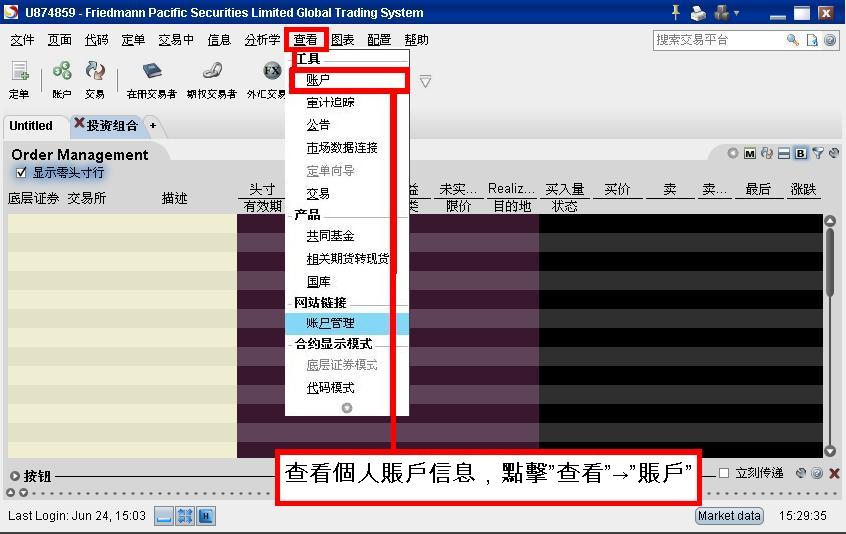Expand more menu items at bottom of 查看 menu
The height and width of the screenshot is (534, 846).
(x=347, y=408)
